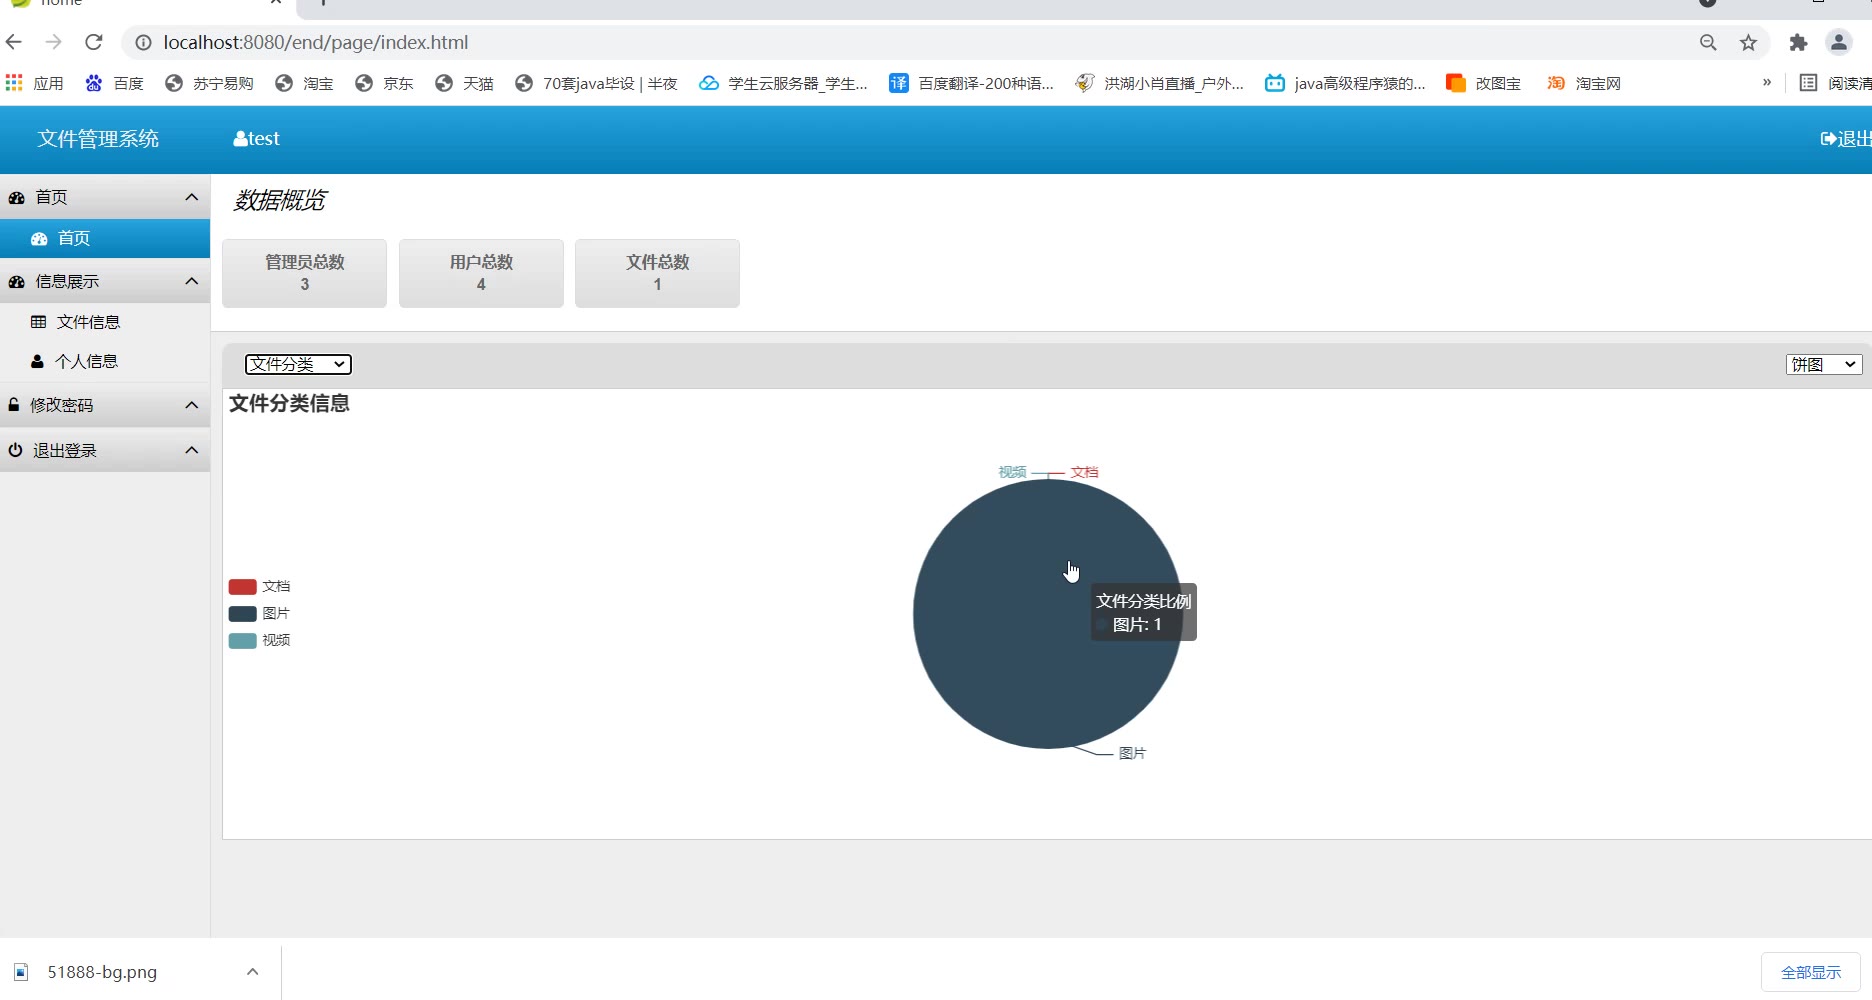Open the java高级程序猿 bookmark
The height and width of the screenshot is (1000, 1872).
pyautogui.click(x=1345, y=83)
